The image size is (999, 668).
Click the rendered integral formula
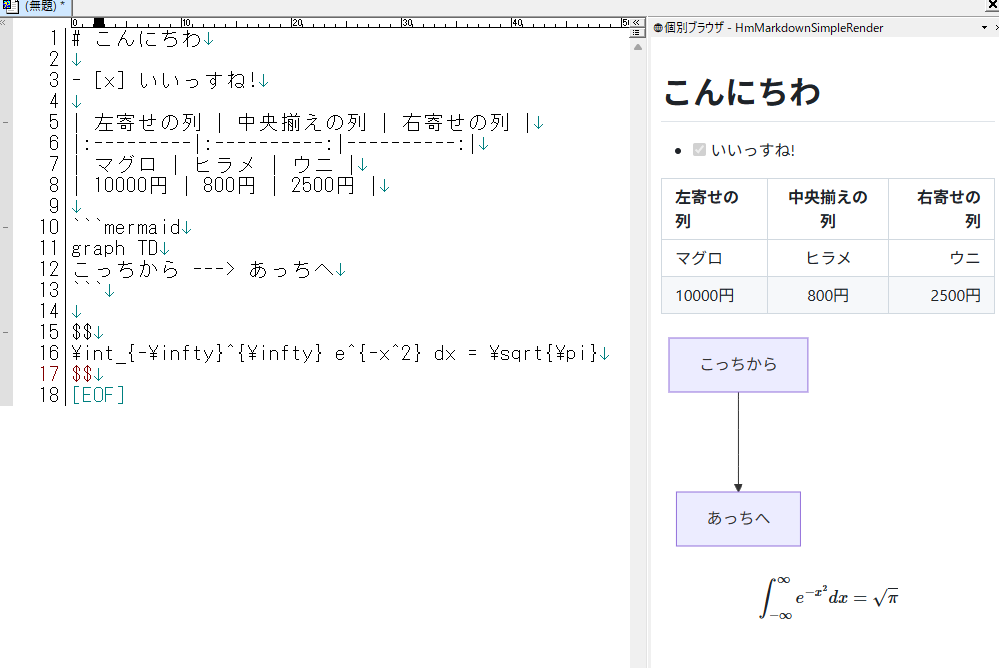click(829, 598)
